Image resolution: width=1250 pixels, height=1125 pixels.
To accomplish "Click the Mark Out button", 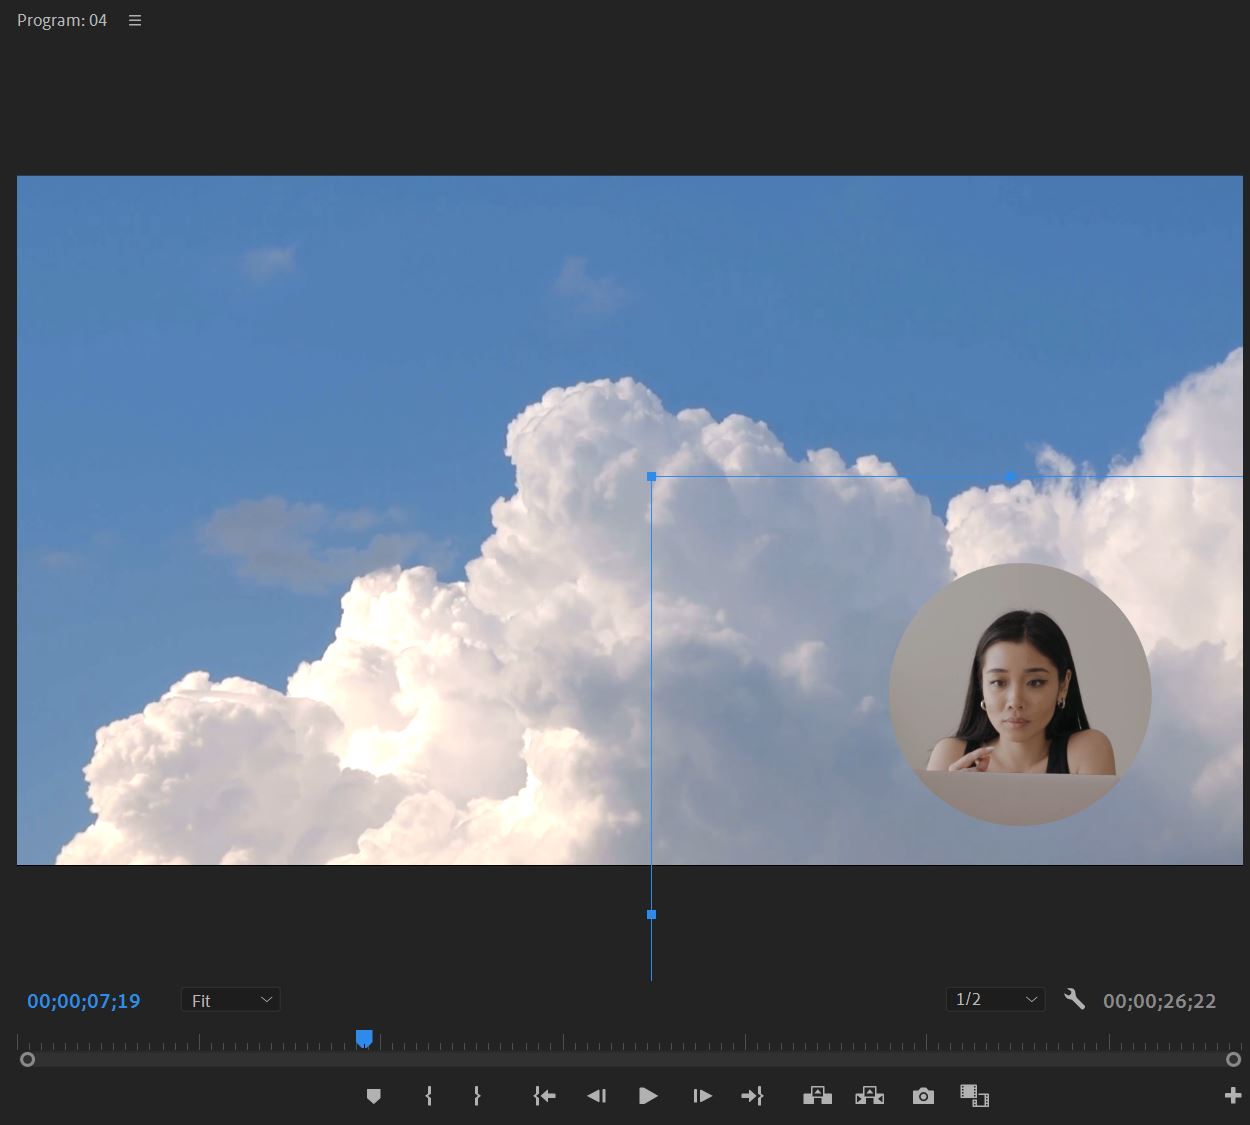I will click(477, 1096).
